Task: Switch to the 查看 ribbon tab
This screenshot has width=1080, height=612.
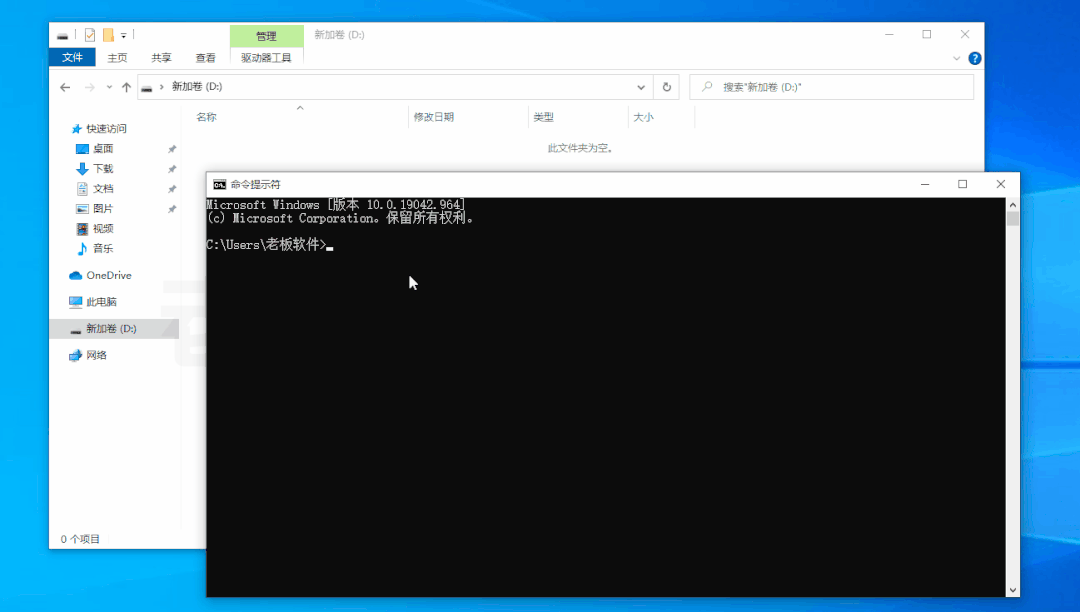Action: pos(205,58)
